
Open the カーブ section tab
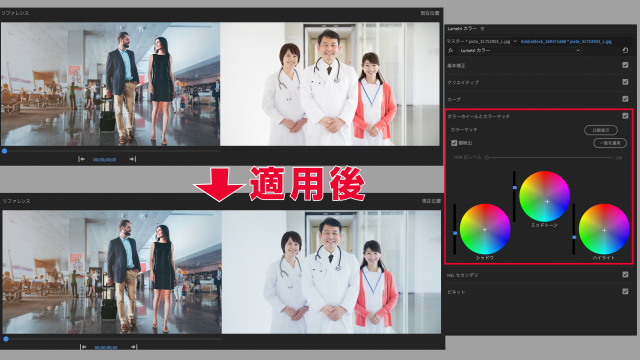(454, 100)
